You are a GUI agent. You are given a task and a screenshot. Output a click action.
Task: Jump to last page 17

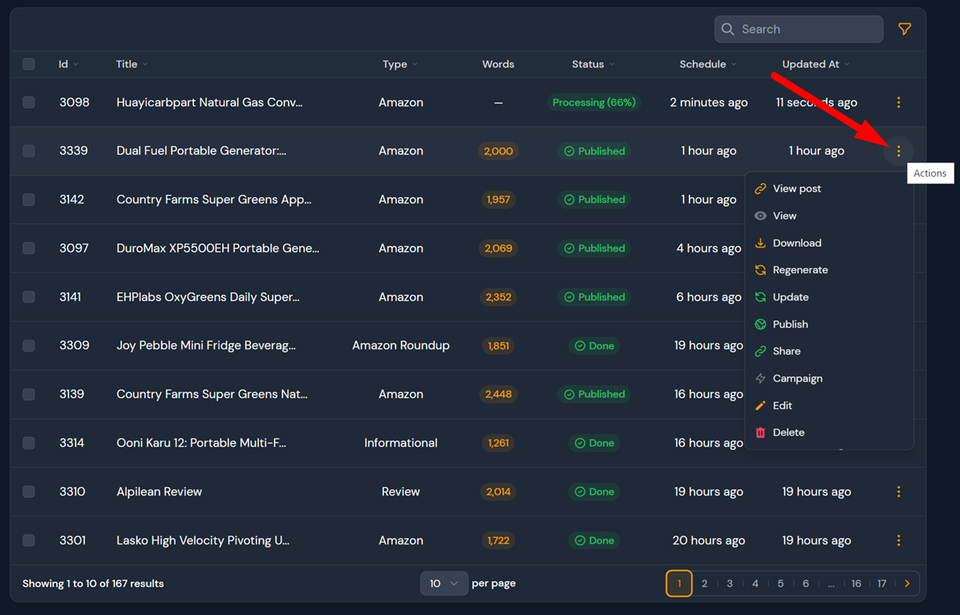pos(882,583)
